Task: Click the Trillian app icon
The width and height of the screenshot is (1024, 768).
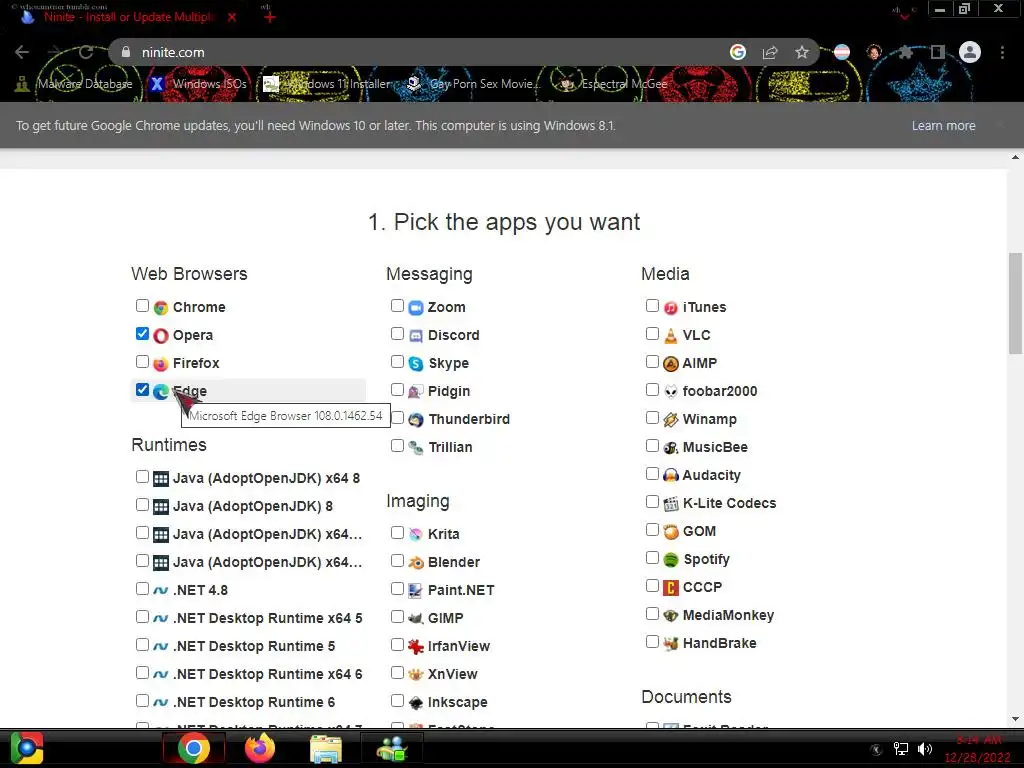Action: 416,447
